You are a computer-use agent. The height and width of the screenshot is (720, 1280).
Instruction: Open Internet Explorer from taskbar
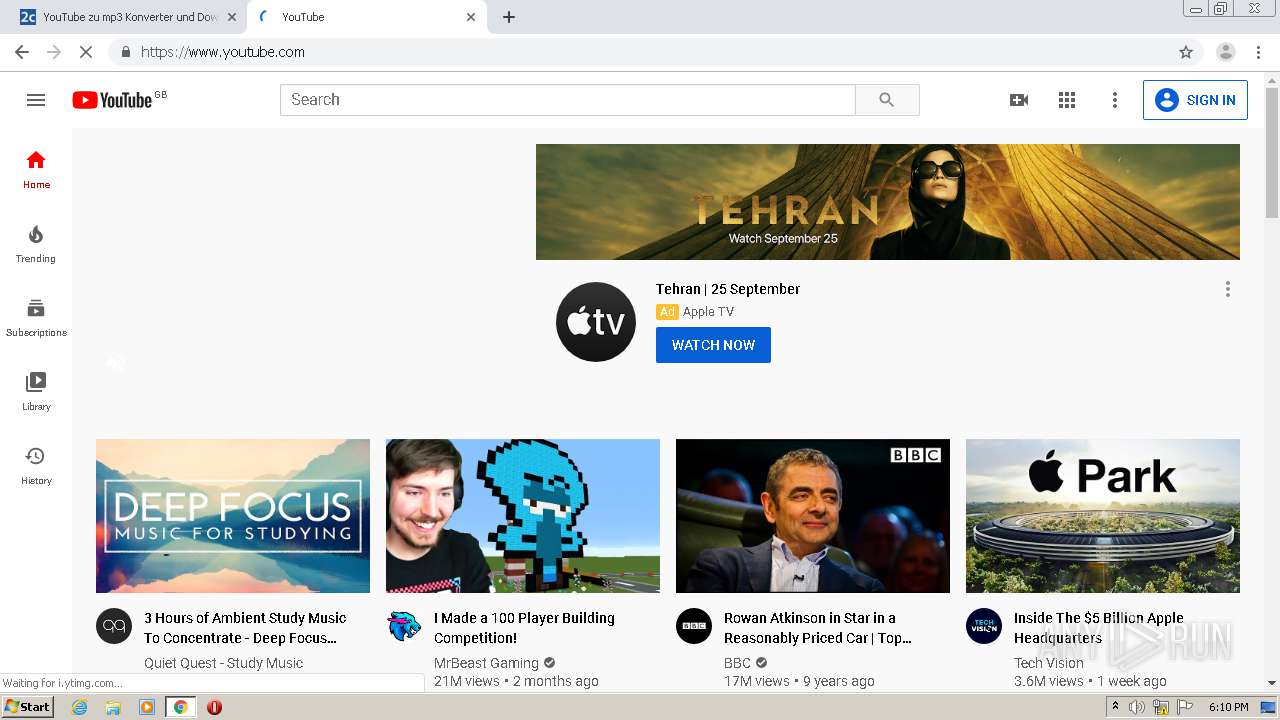click(x=79, y=707)
